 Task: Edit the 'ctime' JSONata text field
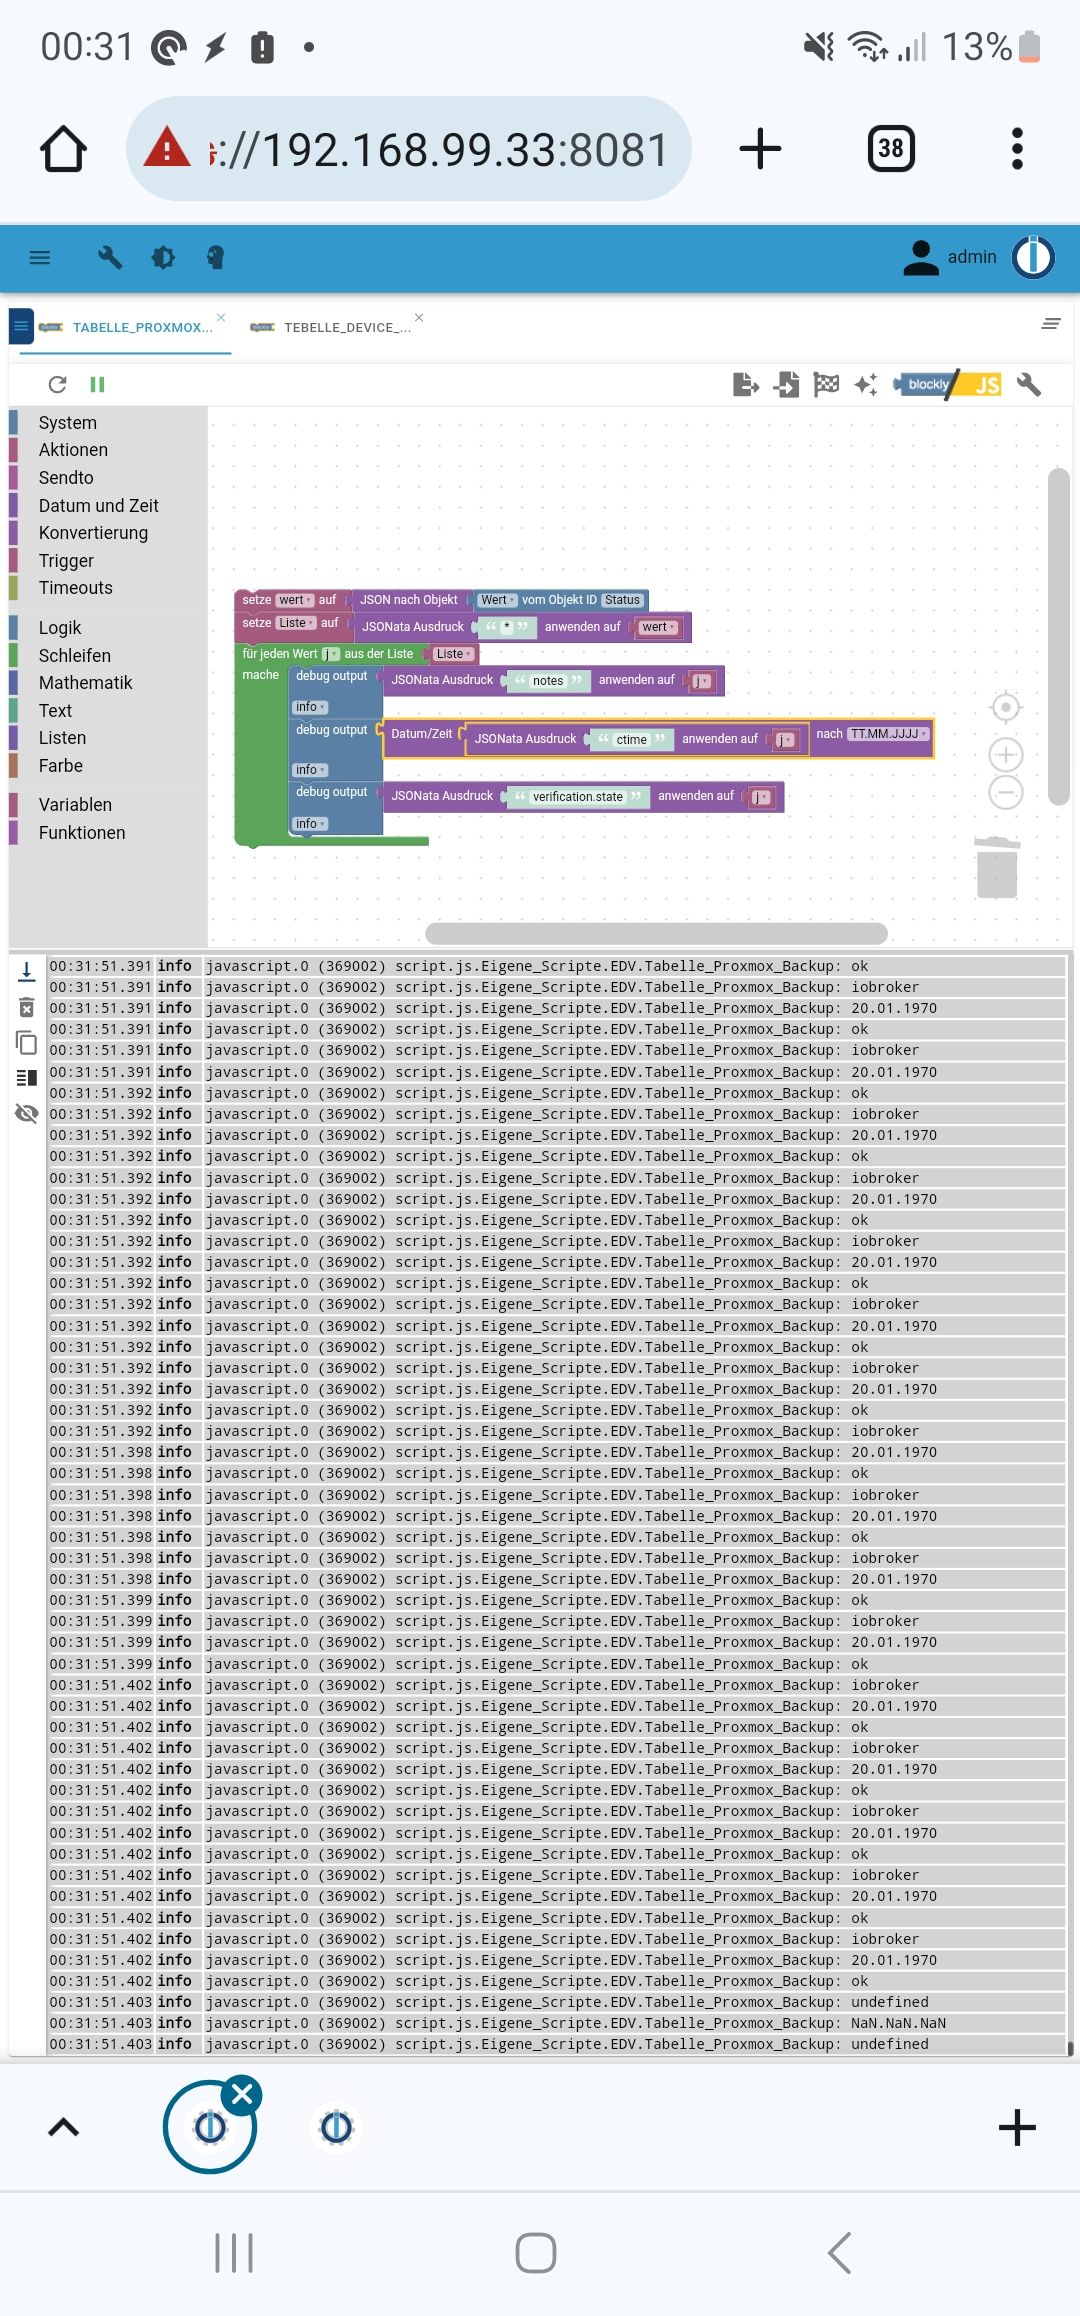[x=631, y=740]
